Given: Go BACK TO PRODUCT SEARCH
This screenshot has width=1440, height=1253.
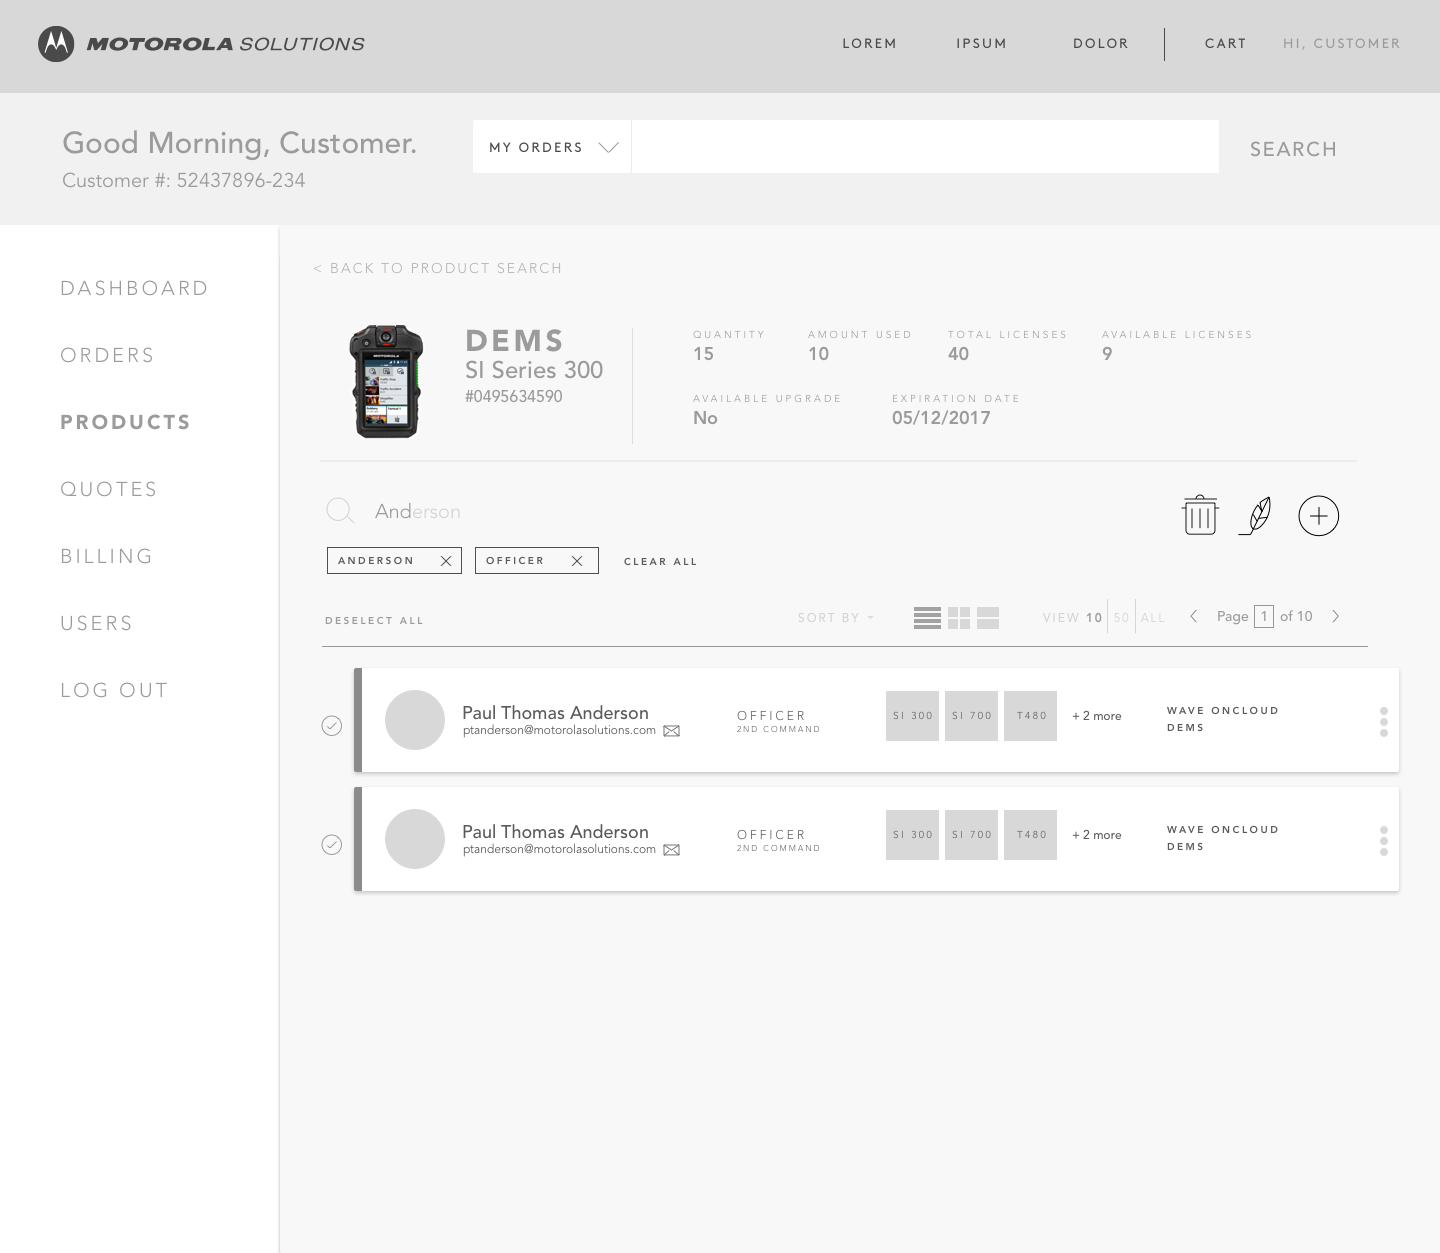Looking at the screenshot, I should click(x=438, y=268).
